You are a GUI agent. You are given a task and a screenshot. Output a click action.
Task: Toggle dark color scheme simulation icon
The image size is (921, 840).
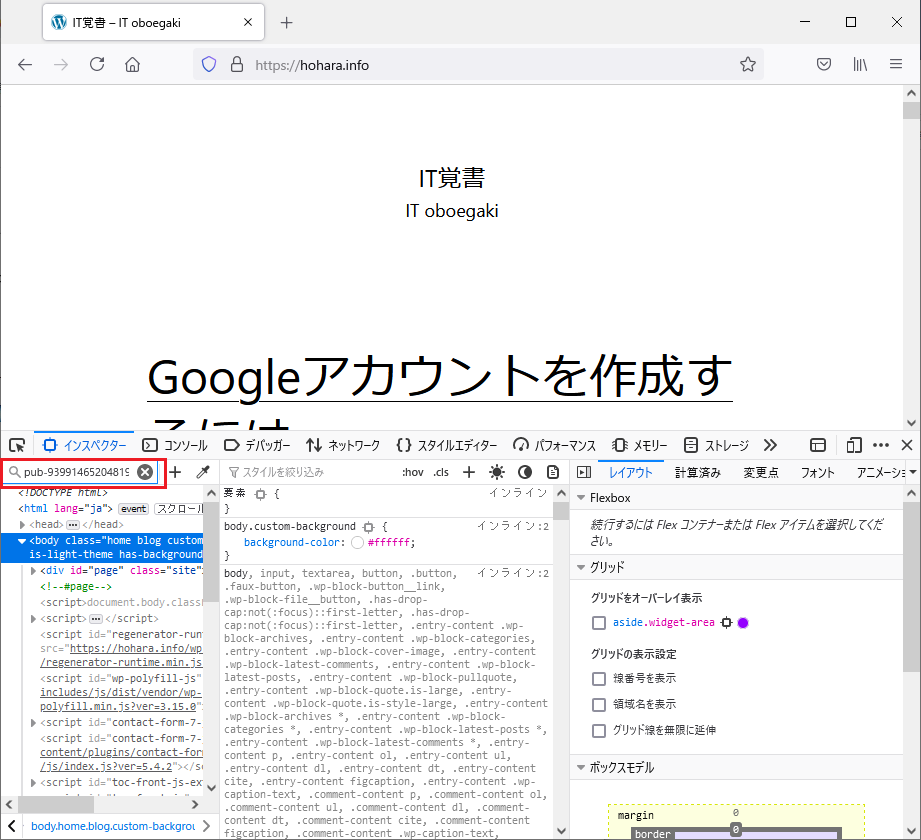(525, 472)
